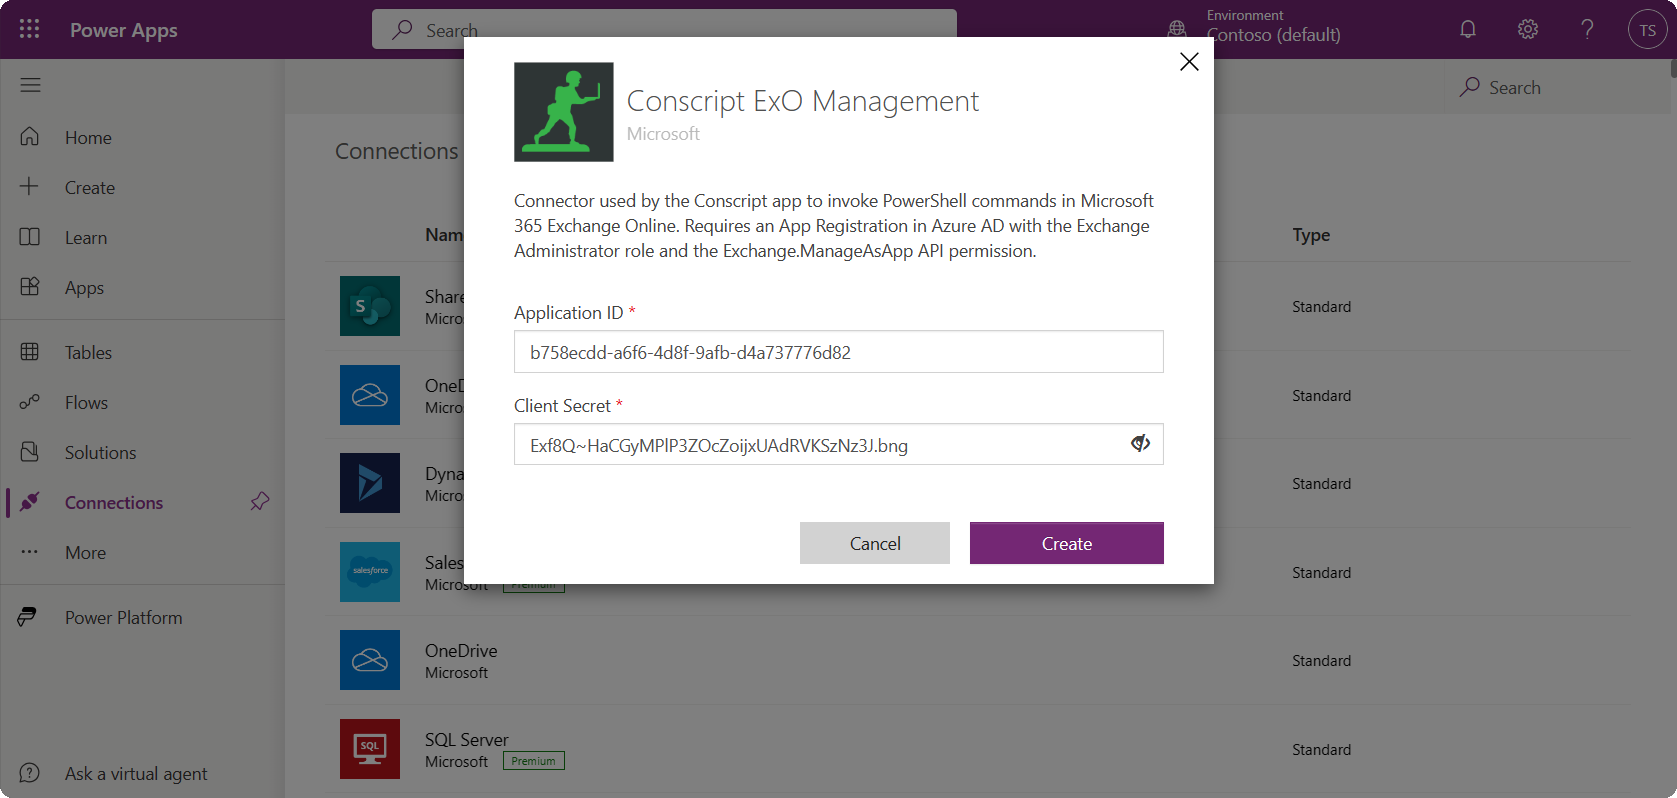Image resolution: width=1677 pixels, height=798 pixels.
Task: Open Solutions in the sidebar
Action: (100, 452)
